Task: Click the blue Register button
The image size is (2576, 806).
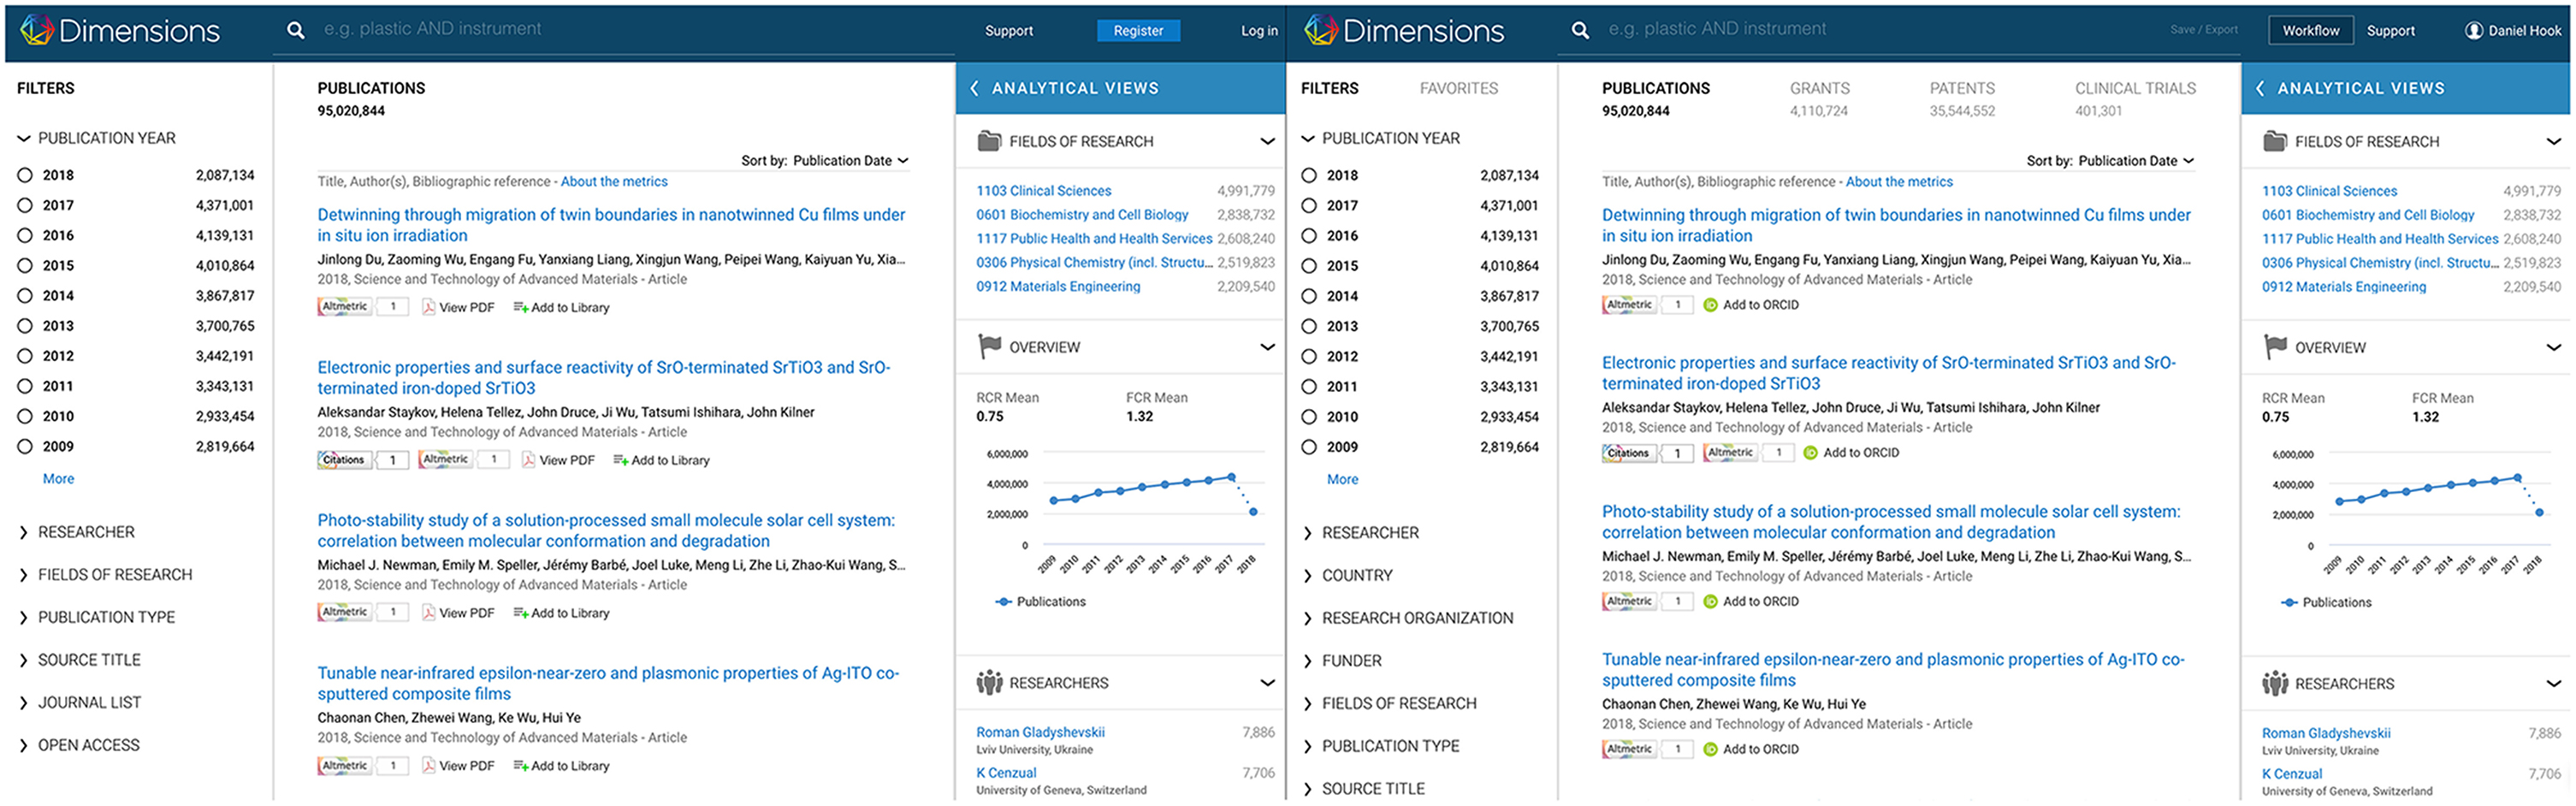Action: point(1138,31)
